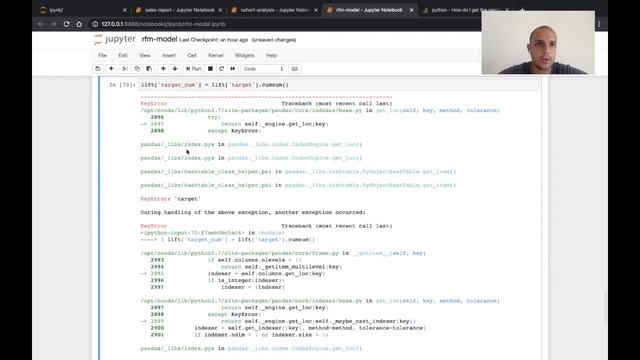This screenshot has height=360, width=640.
Task: Rename notebook via rfm-model title
Action: tap(160, 40)
